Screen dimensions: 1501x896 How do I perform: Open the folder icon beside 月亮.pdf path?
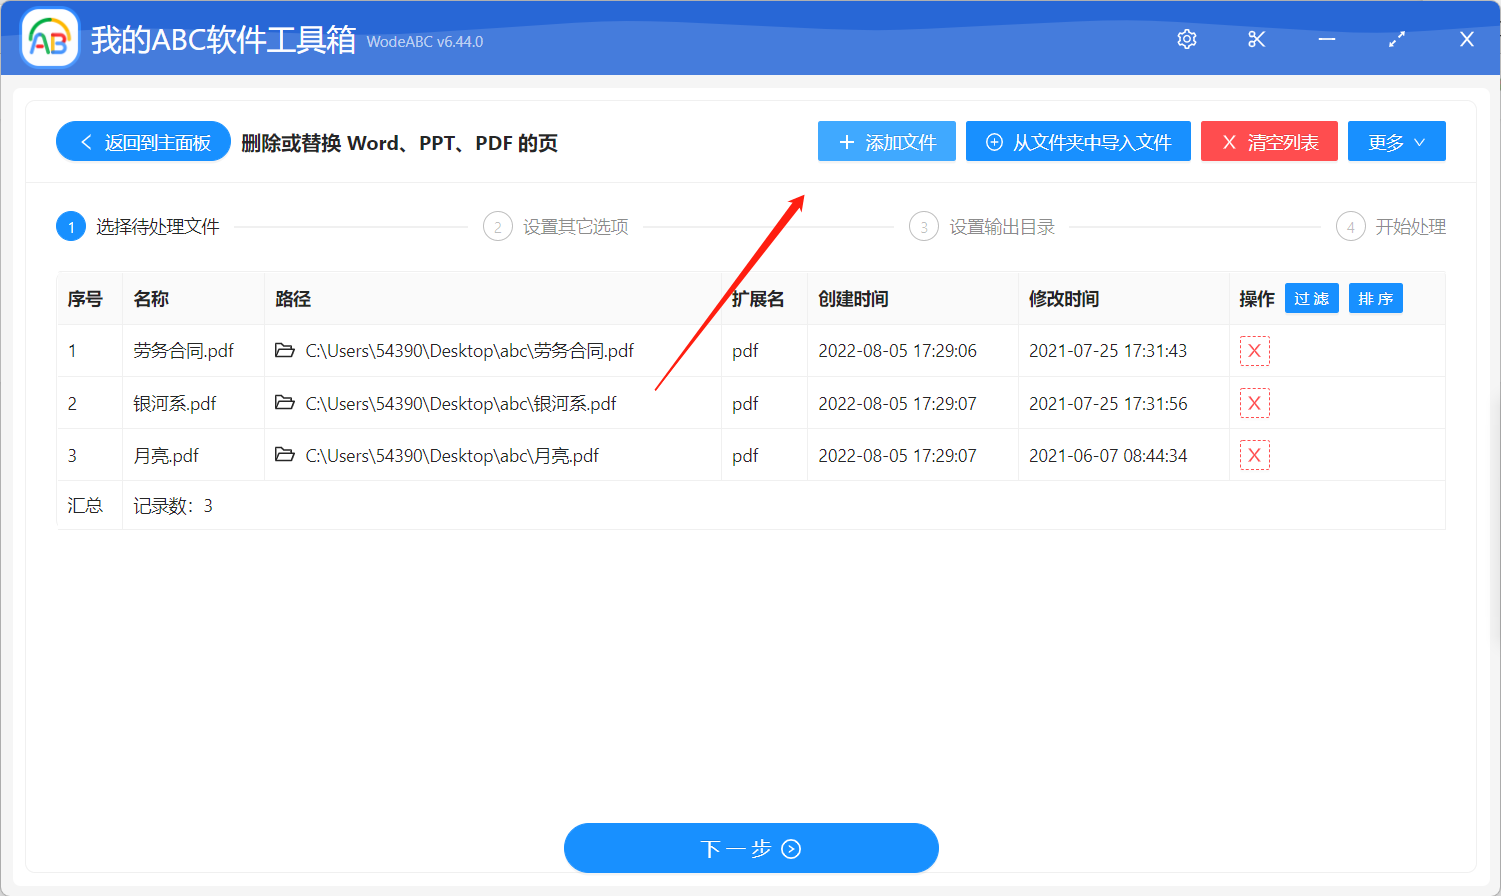[x=285, y=454]
